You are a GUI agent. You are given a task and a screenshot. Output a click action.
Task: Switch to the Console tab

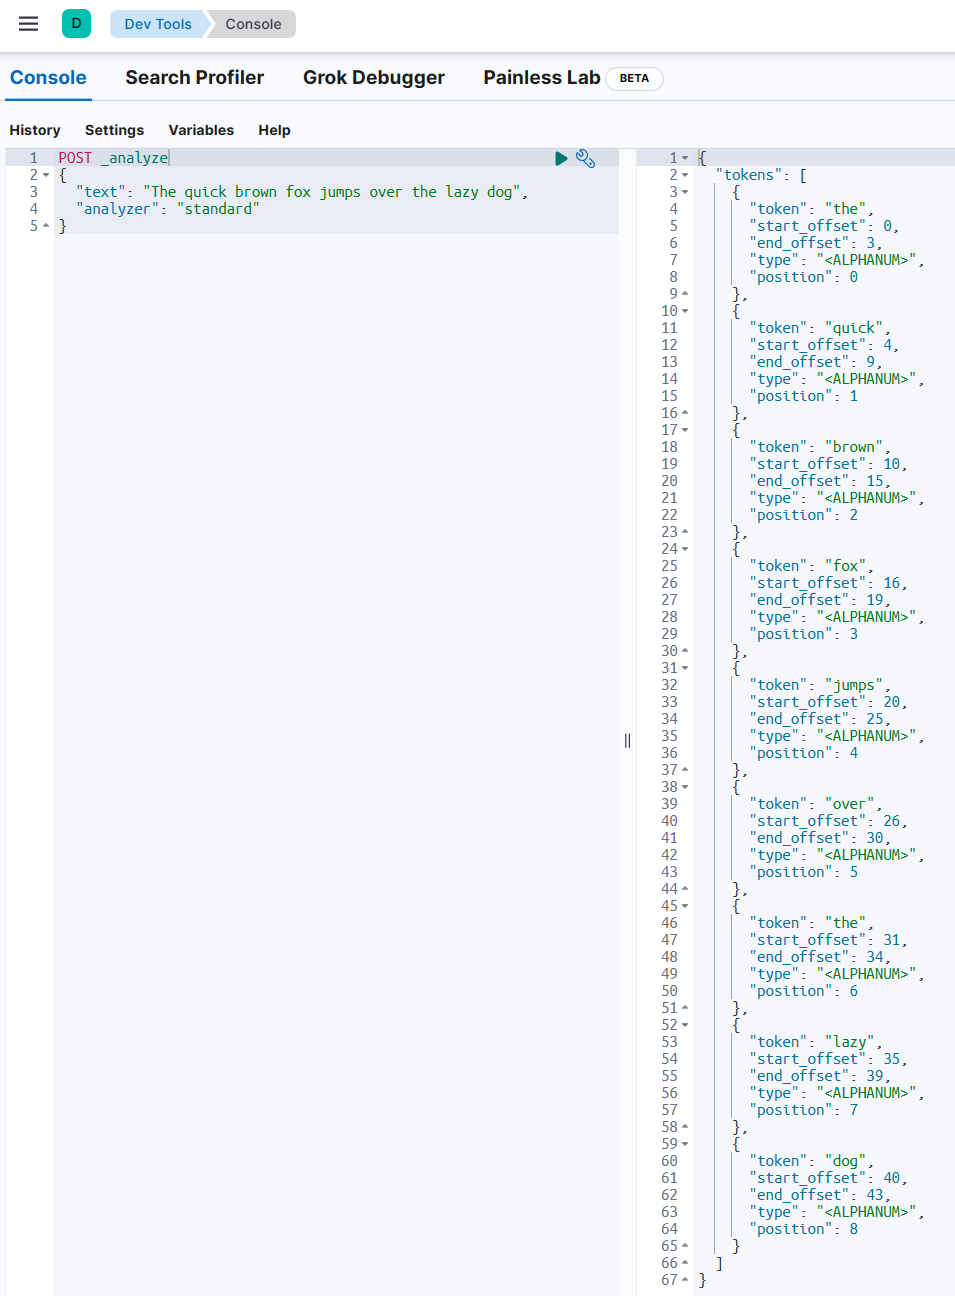(x=48, y=77)
